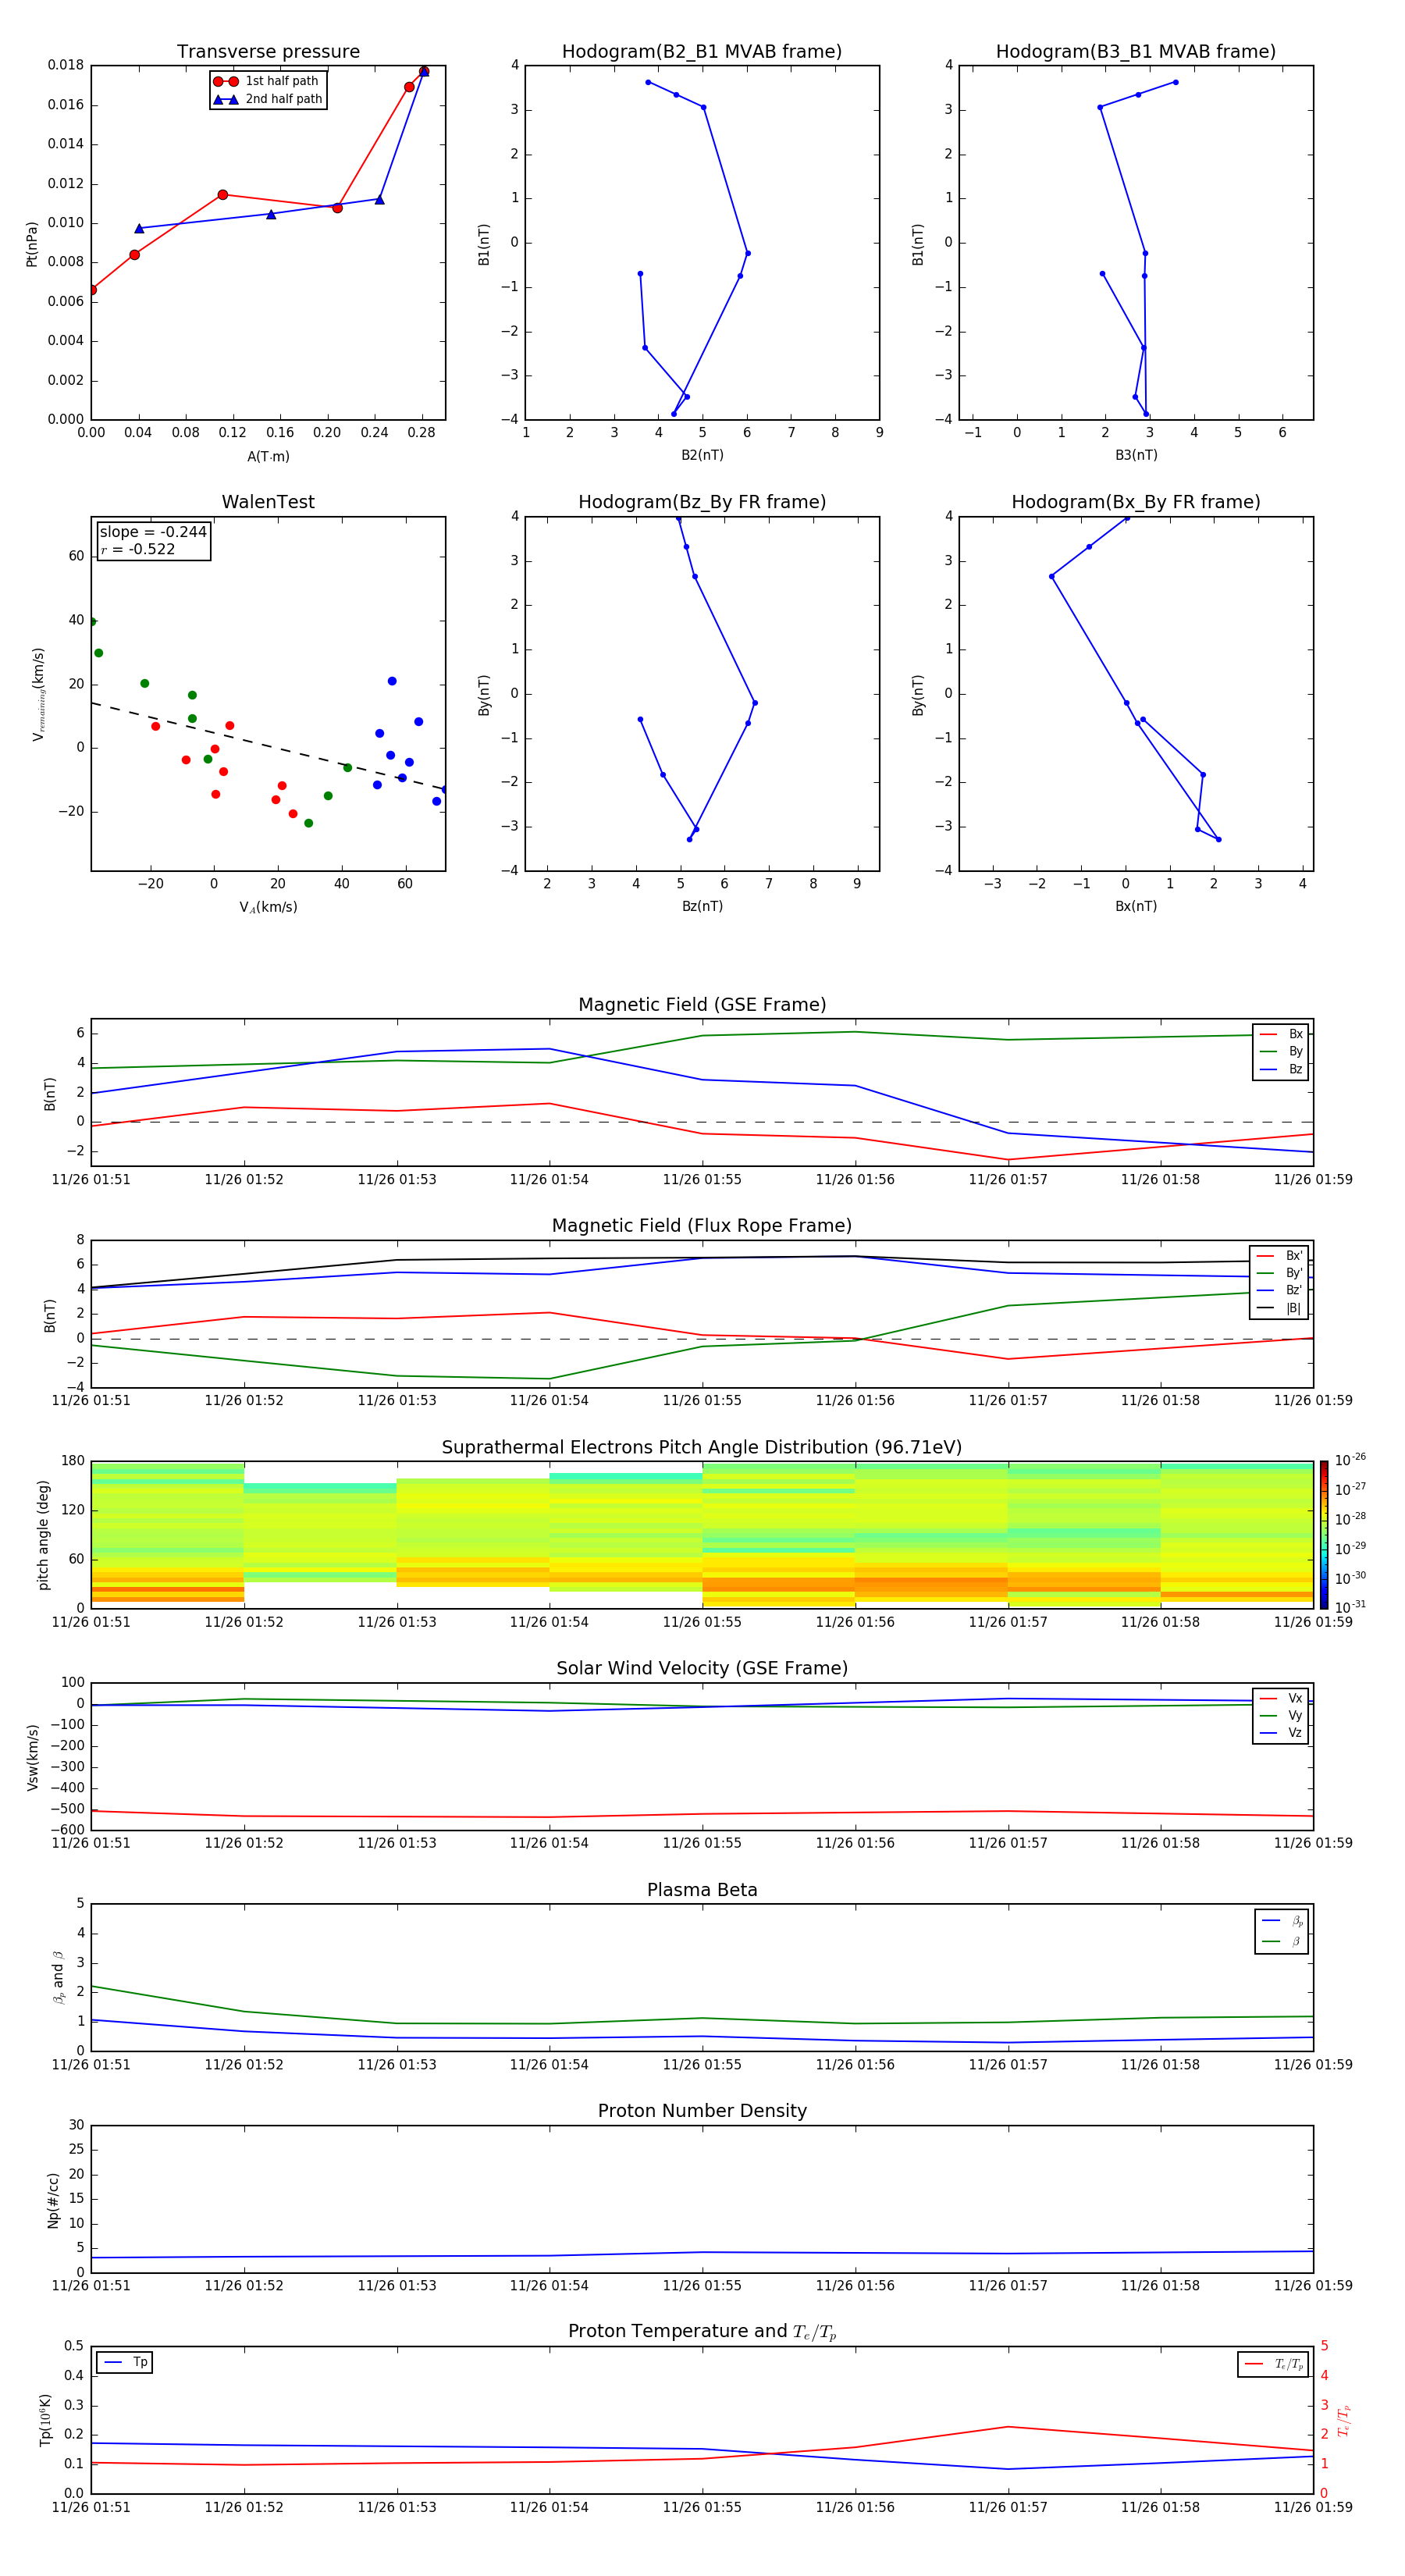Click the "Np(#/cc)" axis label
Screen dimensions: 1405x2576
click(53, 2200)
